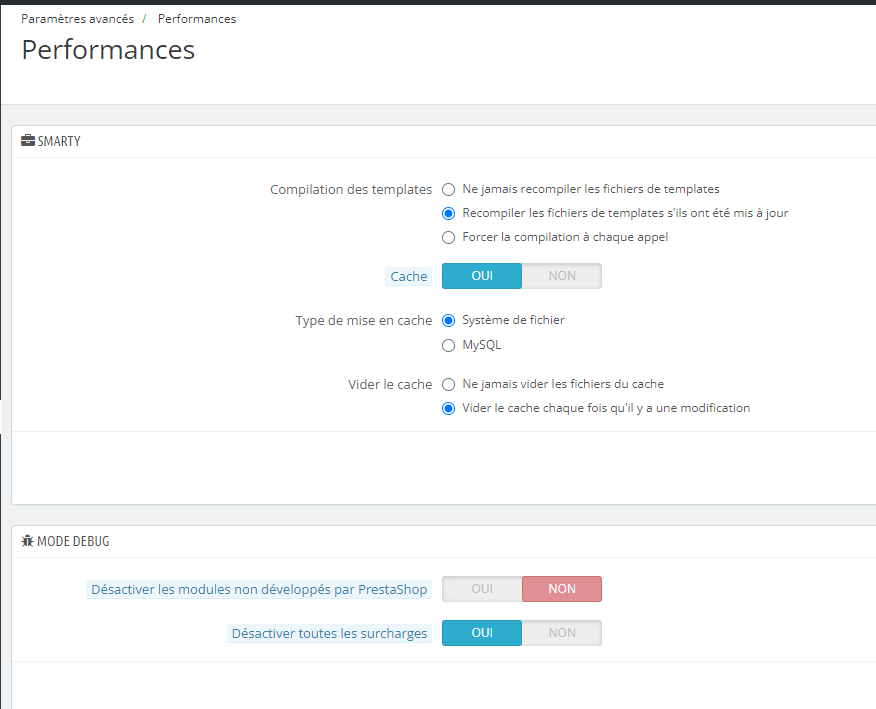Select 'Ne jamais recompiler les fichiers de templates'
Image resolution: width=876 pixels, height=709 pixels.
449,189
